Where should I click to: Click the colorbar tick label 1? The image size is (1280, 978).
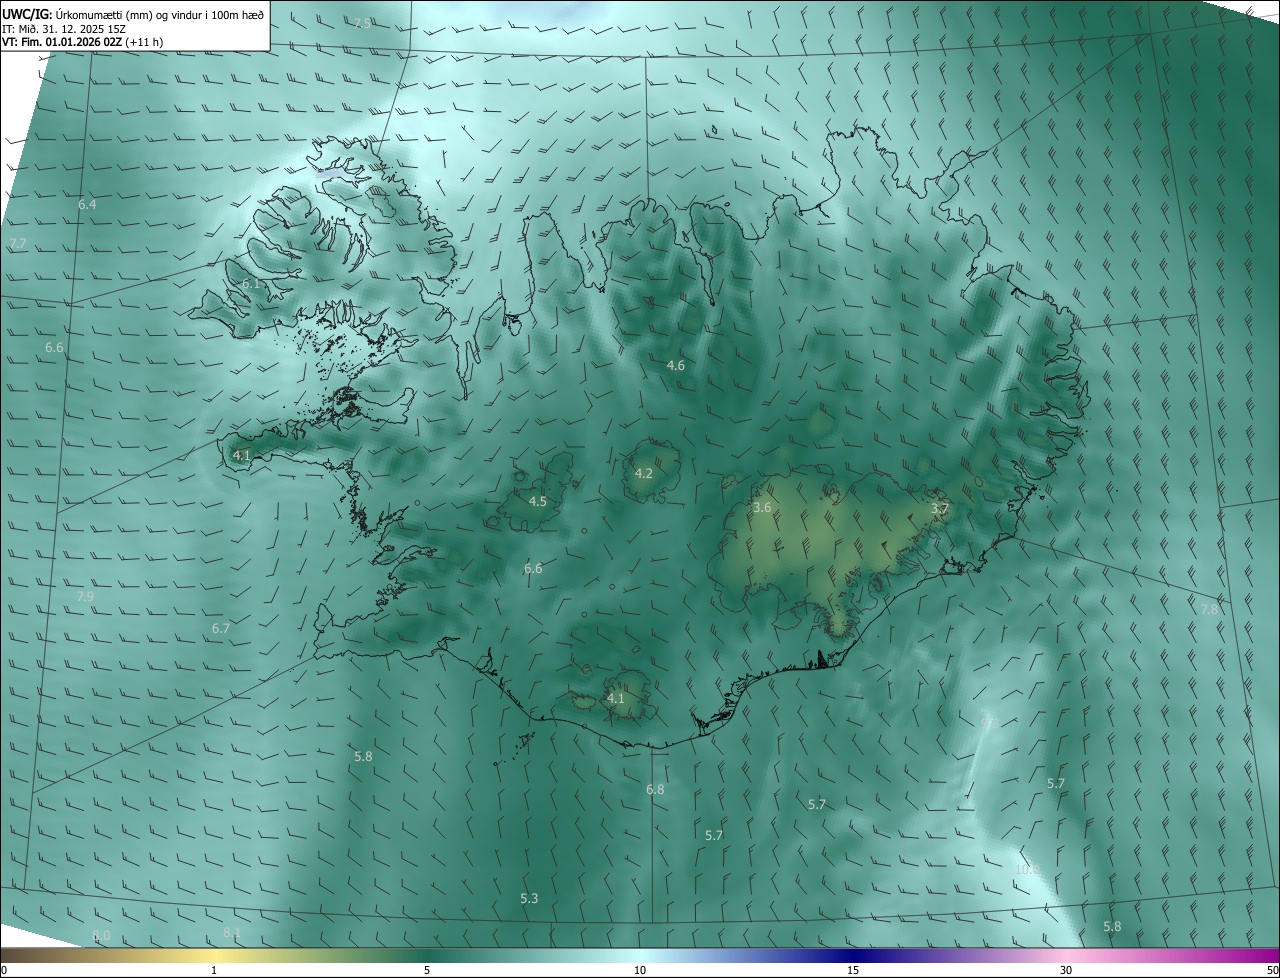(214, 970)
